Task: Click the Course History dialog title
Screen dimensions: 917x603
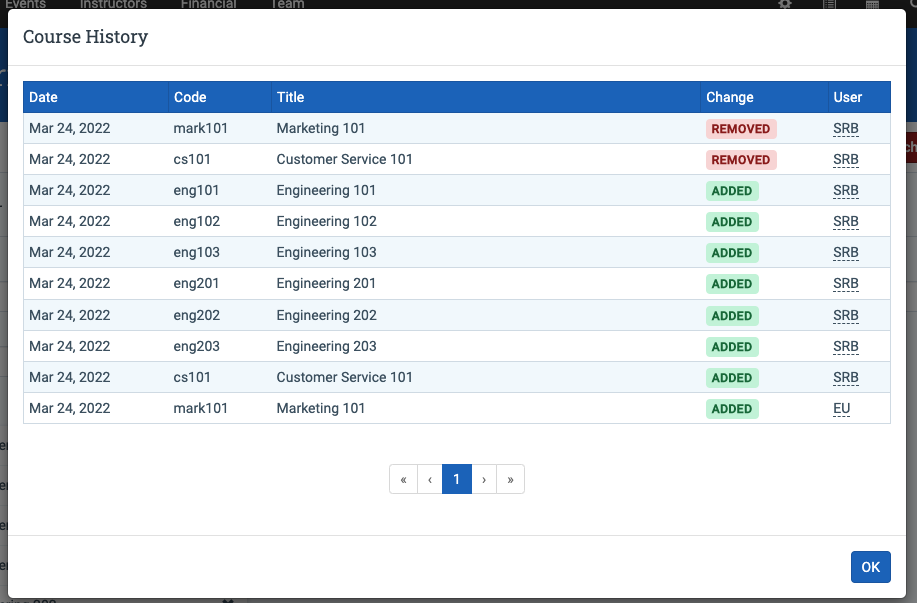Action: (85, 37)
